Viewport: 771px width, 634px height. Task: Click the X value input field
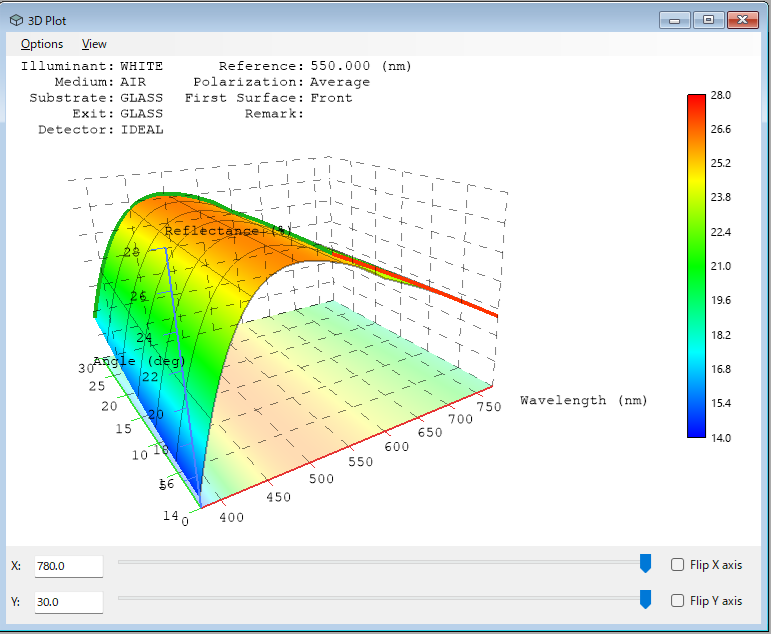point(69,566)
